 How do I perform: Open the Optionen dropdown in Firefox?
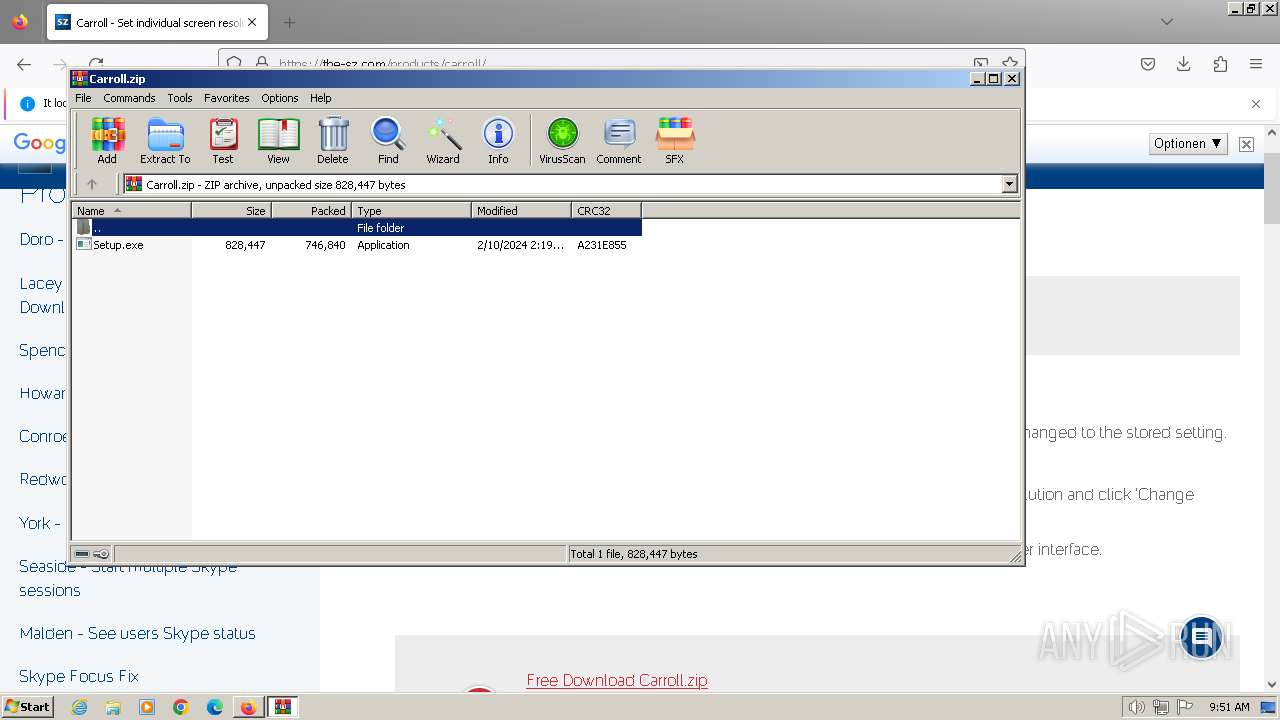[x=1188, y=144]
